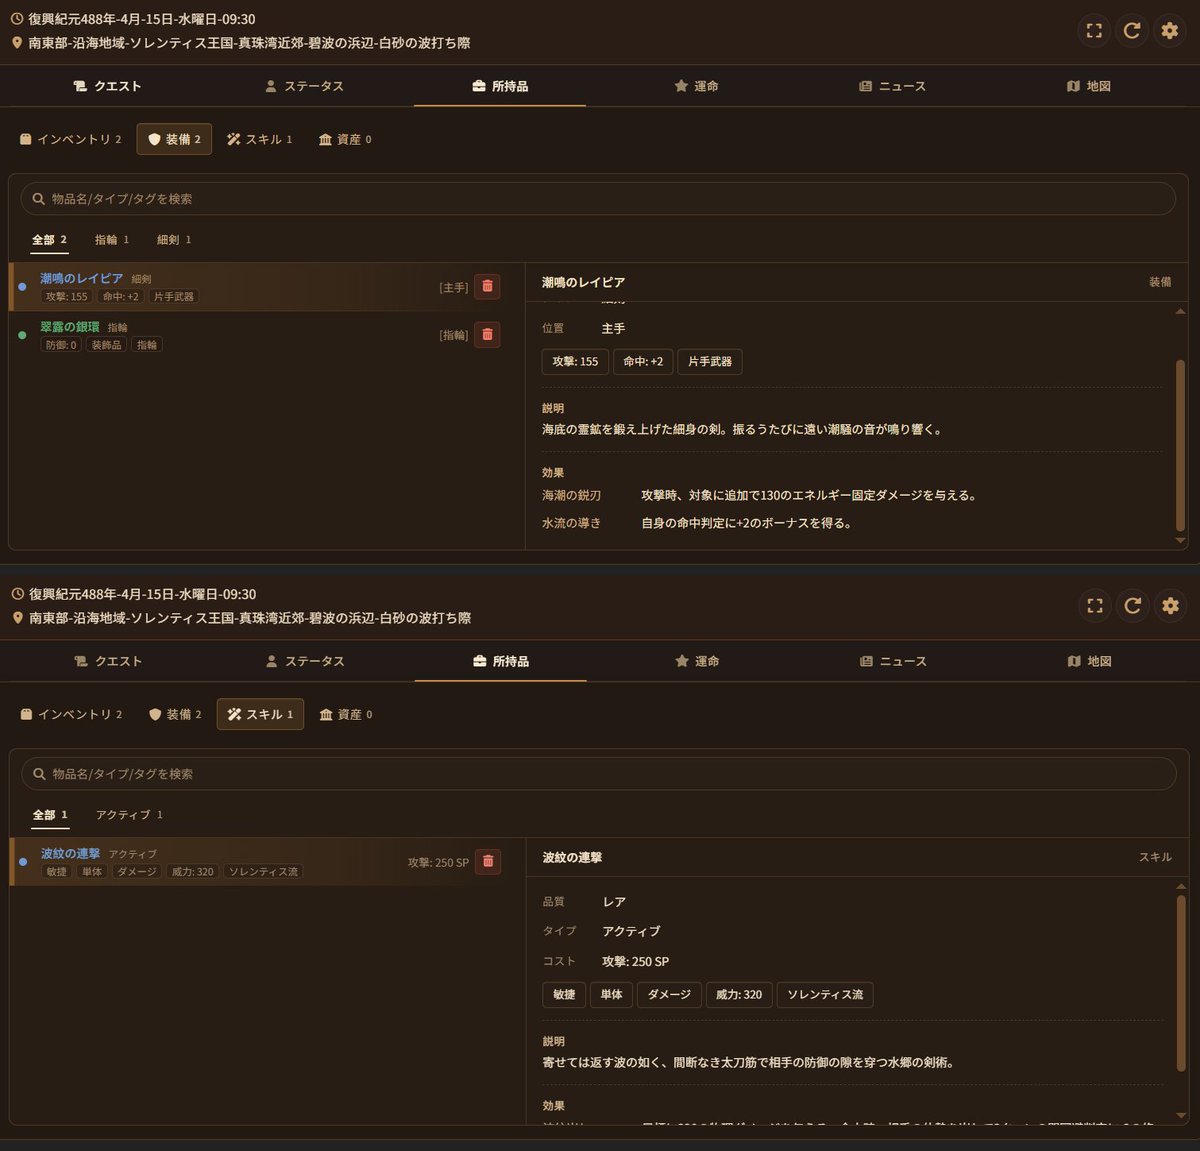
Task: Delete 波紋の連撃 with its trash icon
Action: 488,861
